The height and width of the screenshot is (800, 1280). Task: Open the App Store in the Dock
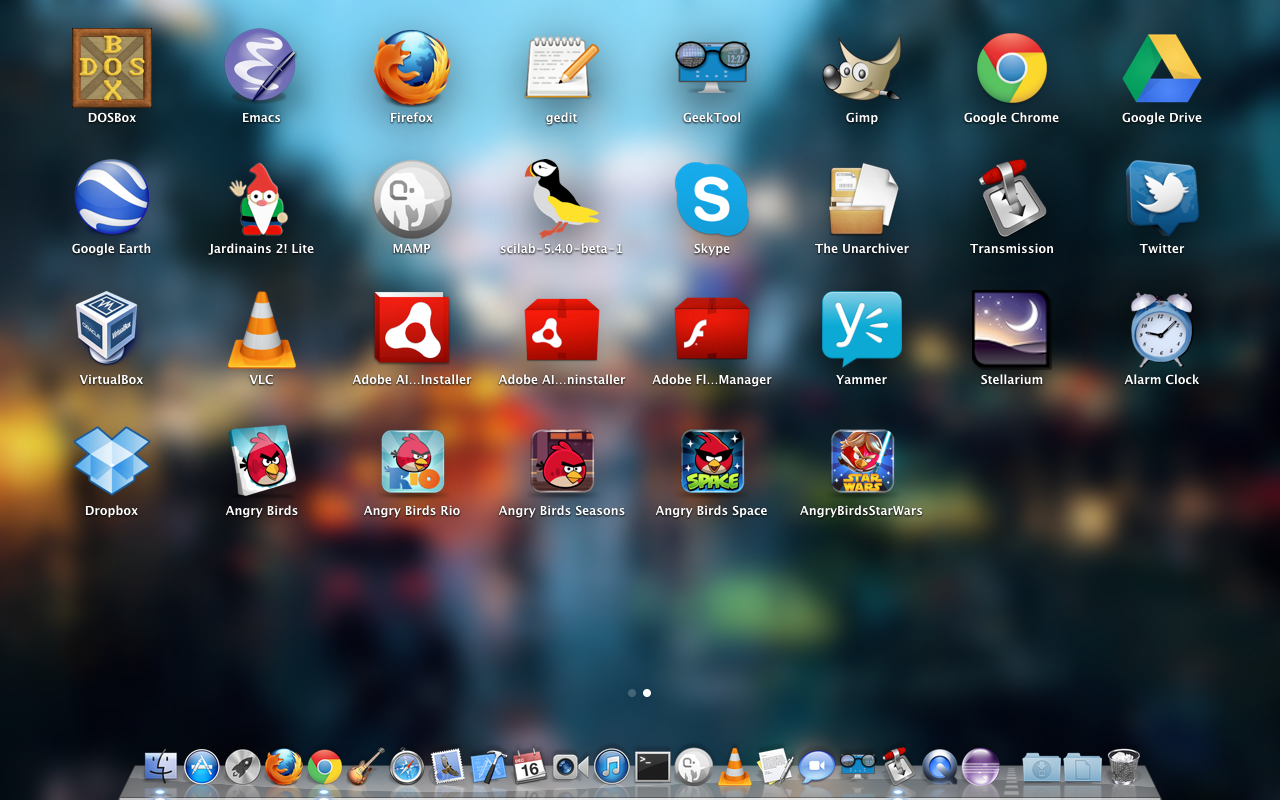click(202, 767)
